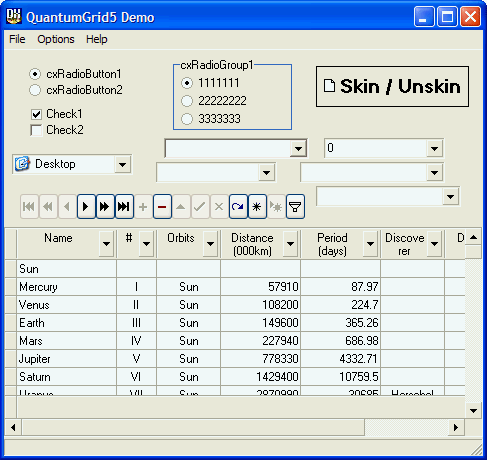Image resolution: width=487 pixels, height=460 pixels.
Task: Expand empty combo box below radio group
Action: (x=298, y=148)
